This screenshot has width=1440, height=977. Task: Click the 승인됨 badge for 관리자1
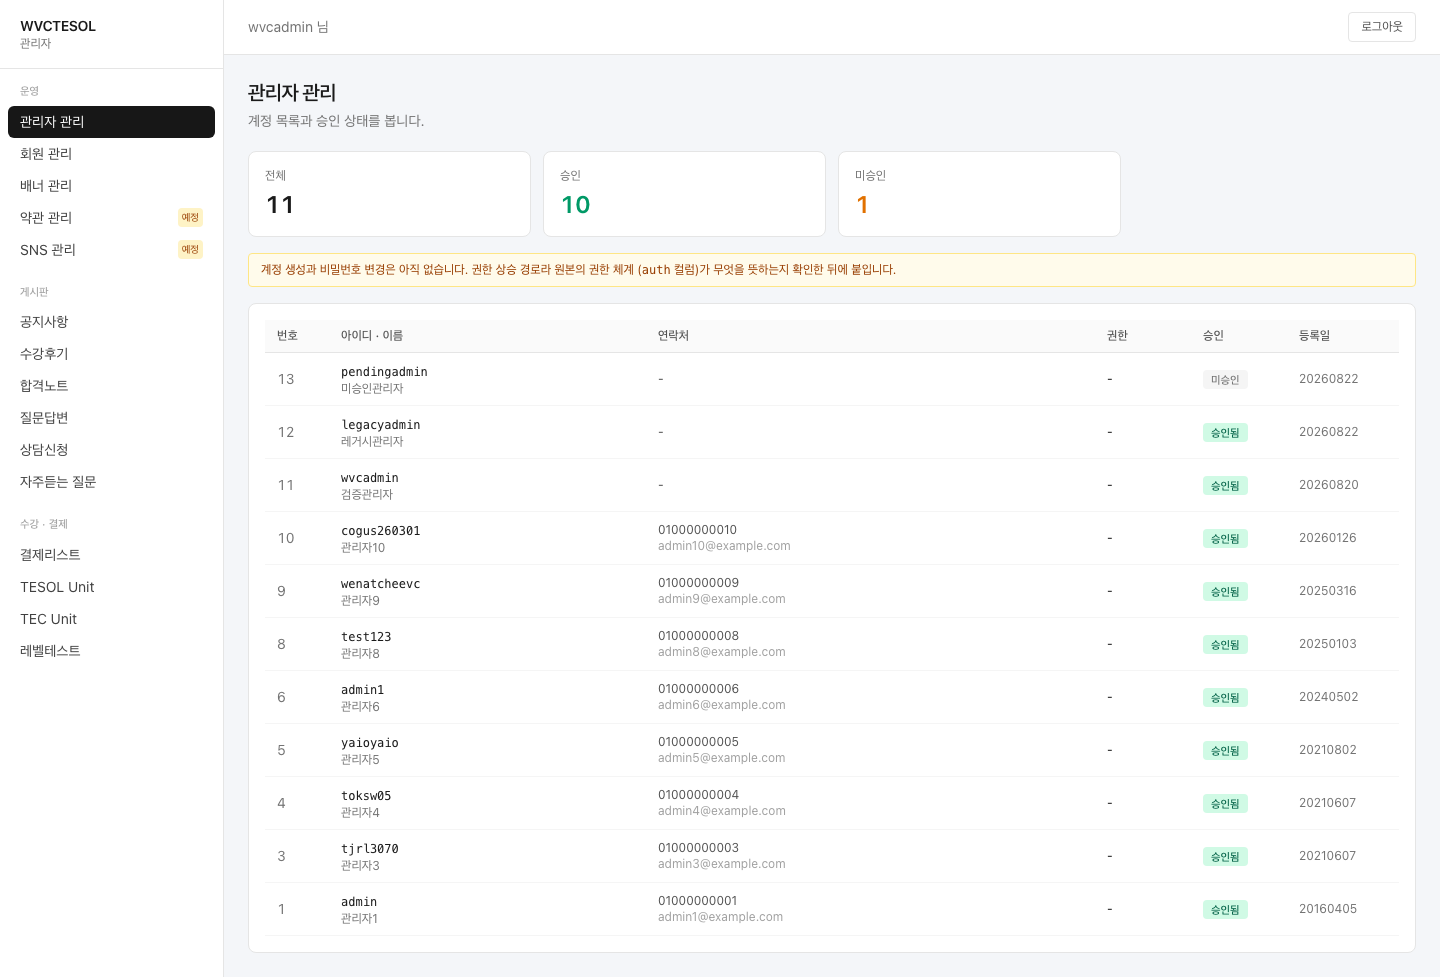tap(1225, 910)
